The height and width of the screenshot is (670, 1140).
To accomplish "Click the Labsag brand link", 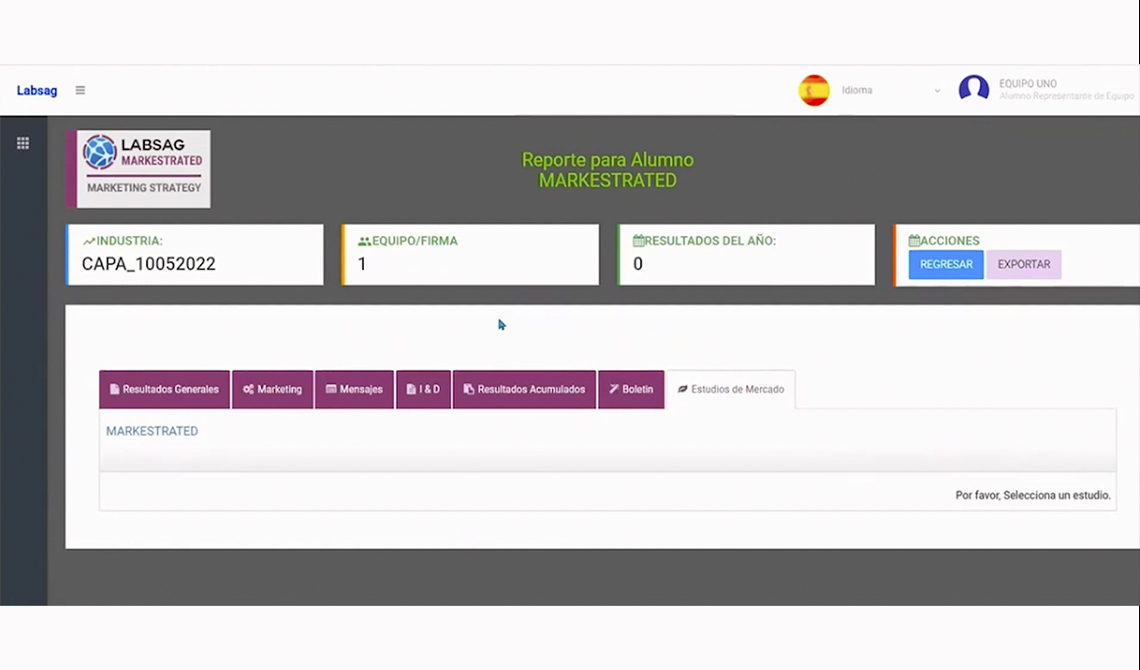I will click(x=37, y=90).
